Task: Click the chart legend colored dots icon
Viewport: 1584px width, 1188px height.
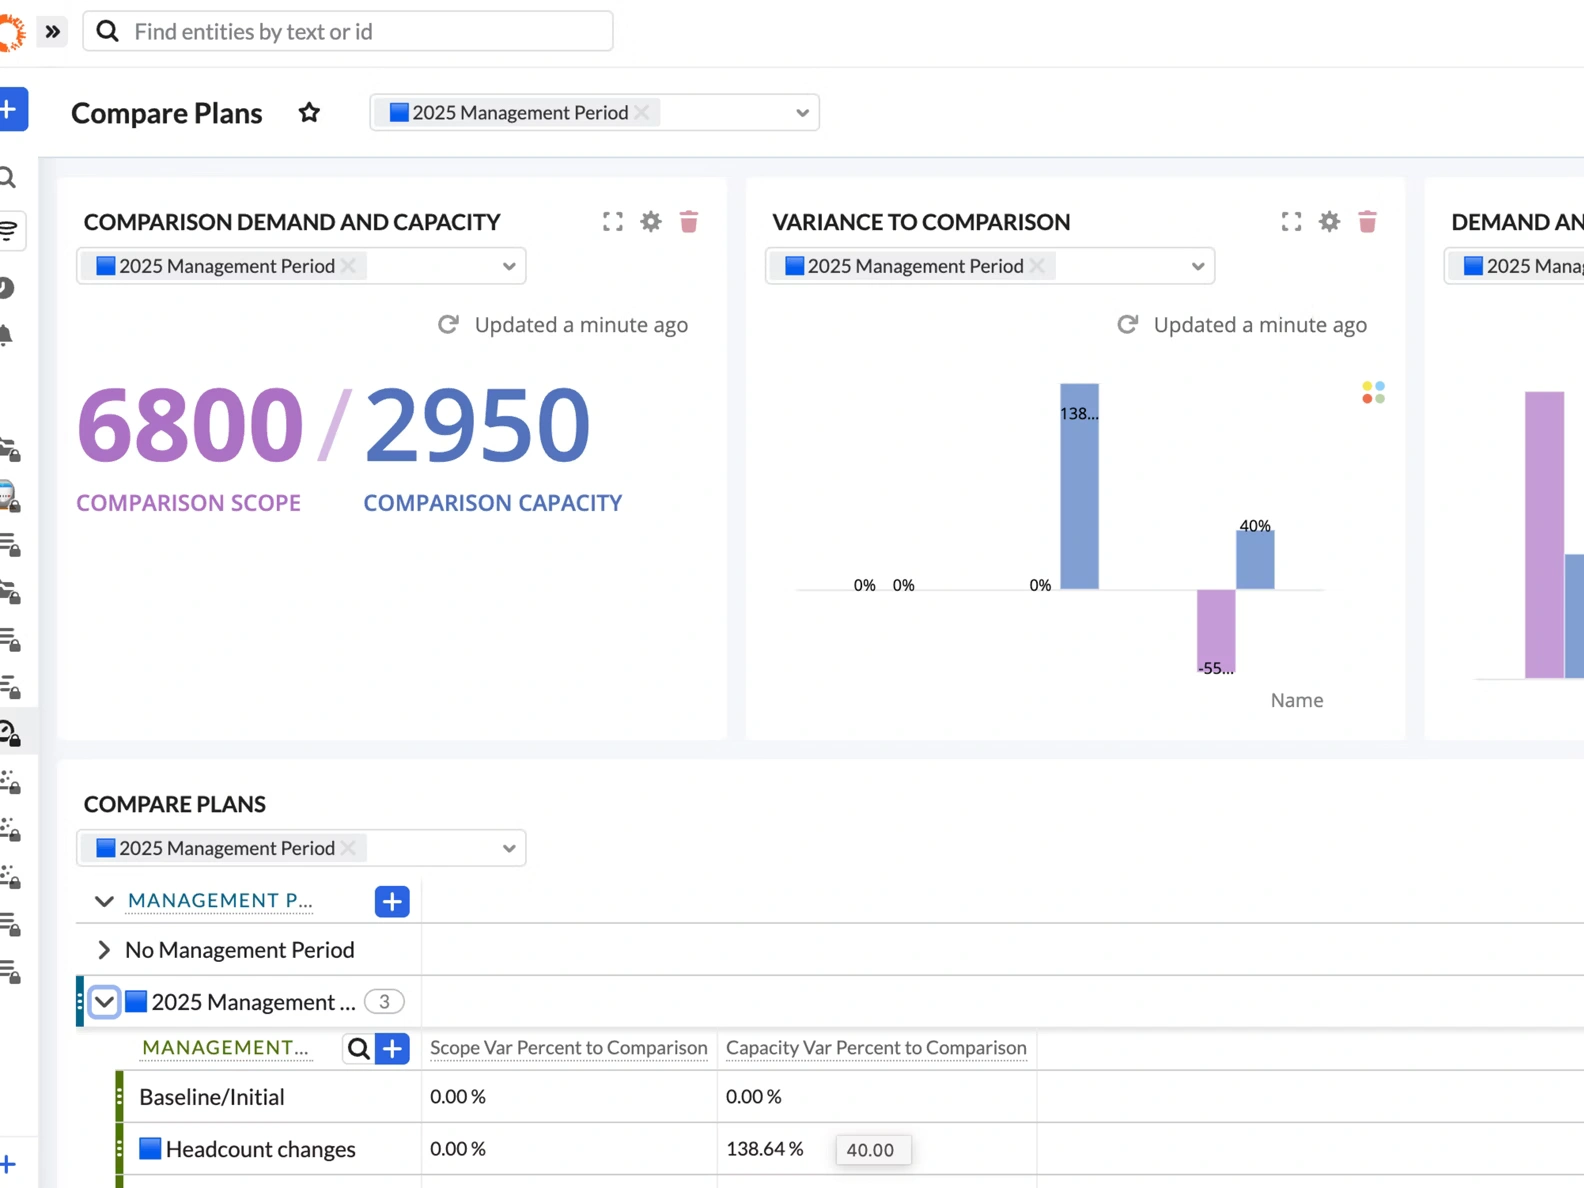Action: coord(1373,393)
